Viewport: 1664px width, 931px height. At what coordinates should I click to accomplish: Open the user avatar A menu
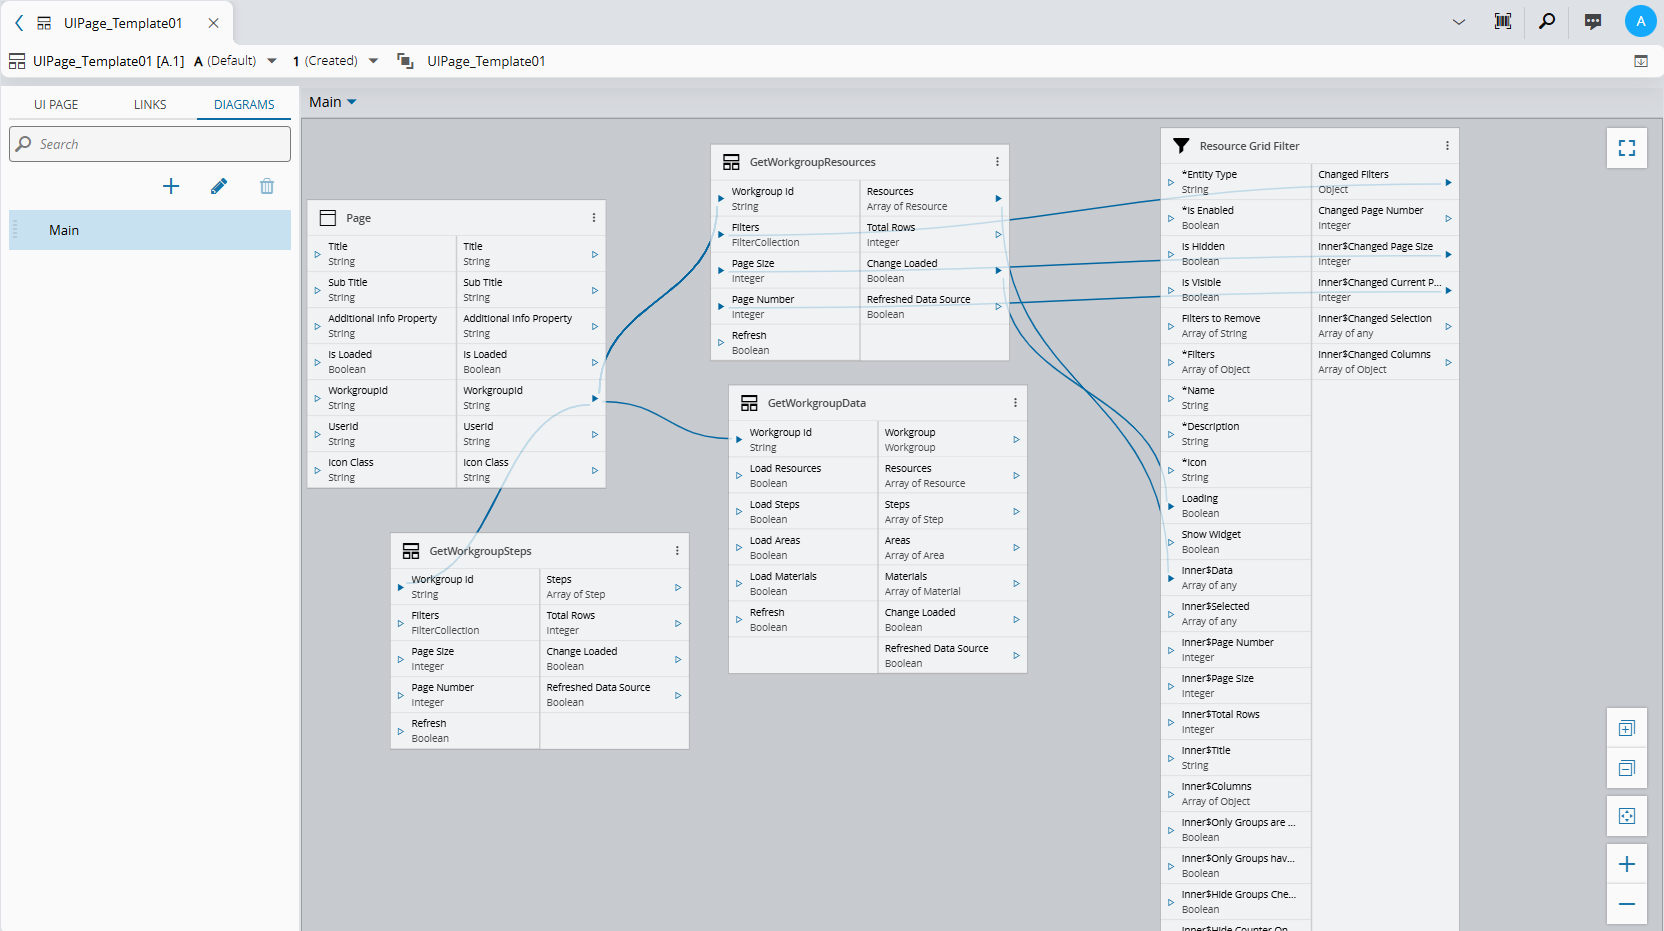pyautogui.click(x=1640, y=21)
